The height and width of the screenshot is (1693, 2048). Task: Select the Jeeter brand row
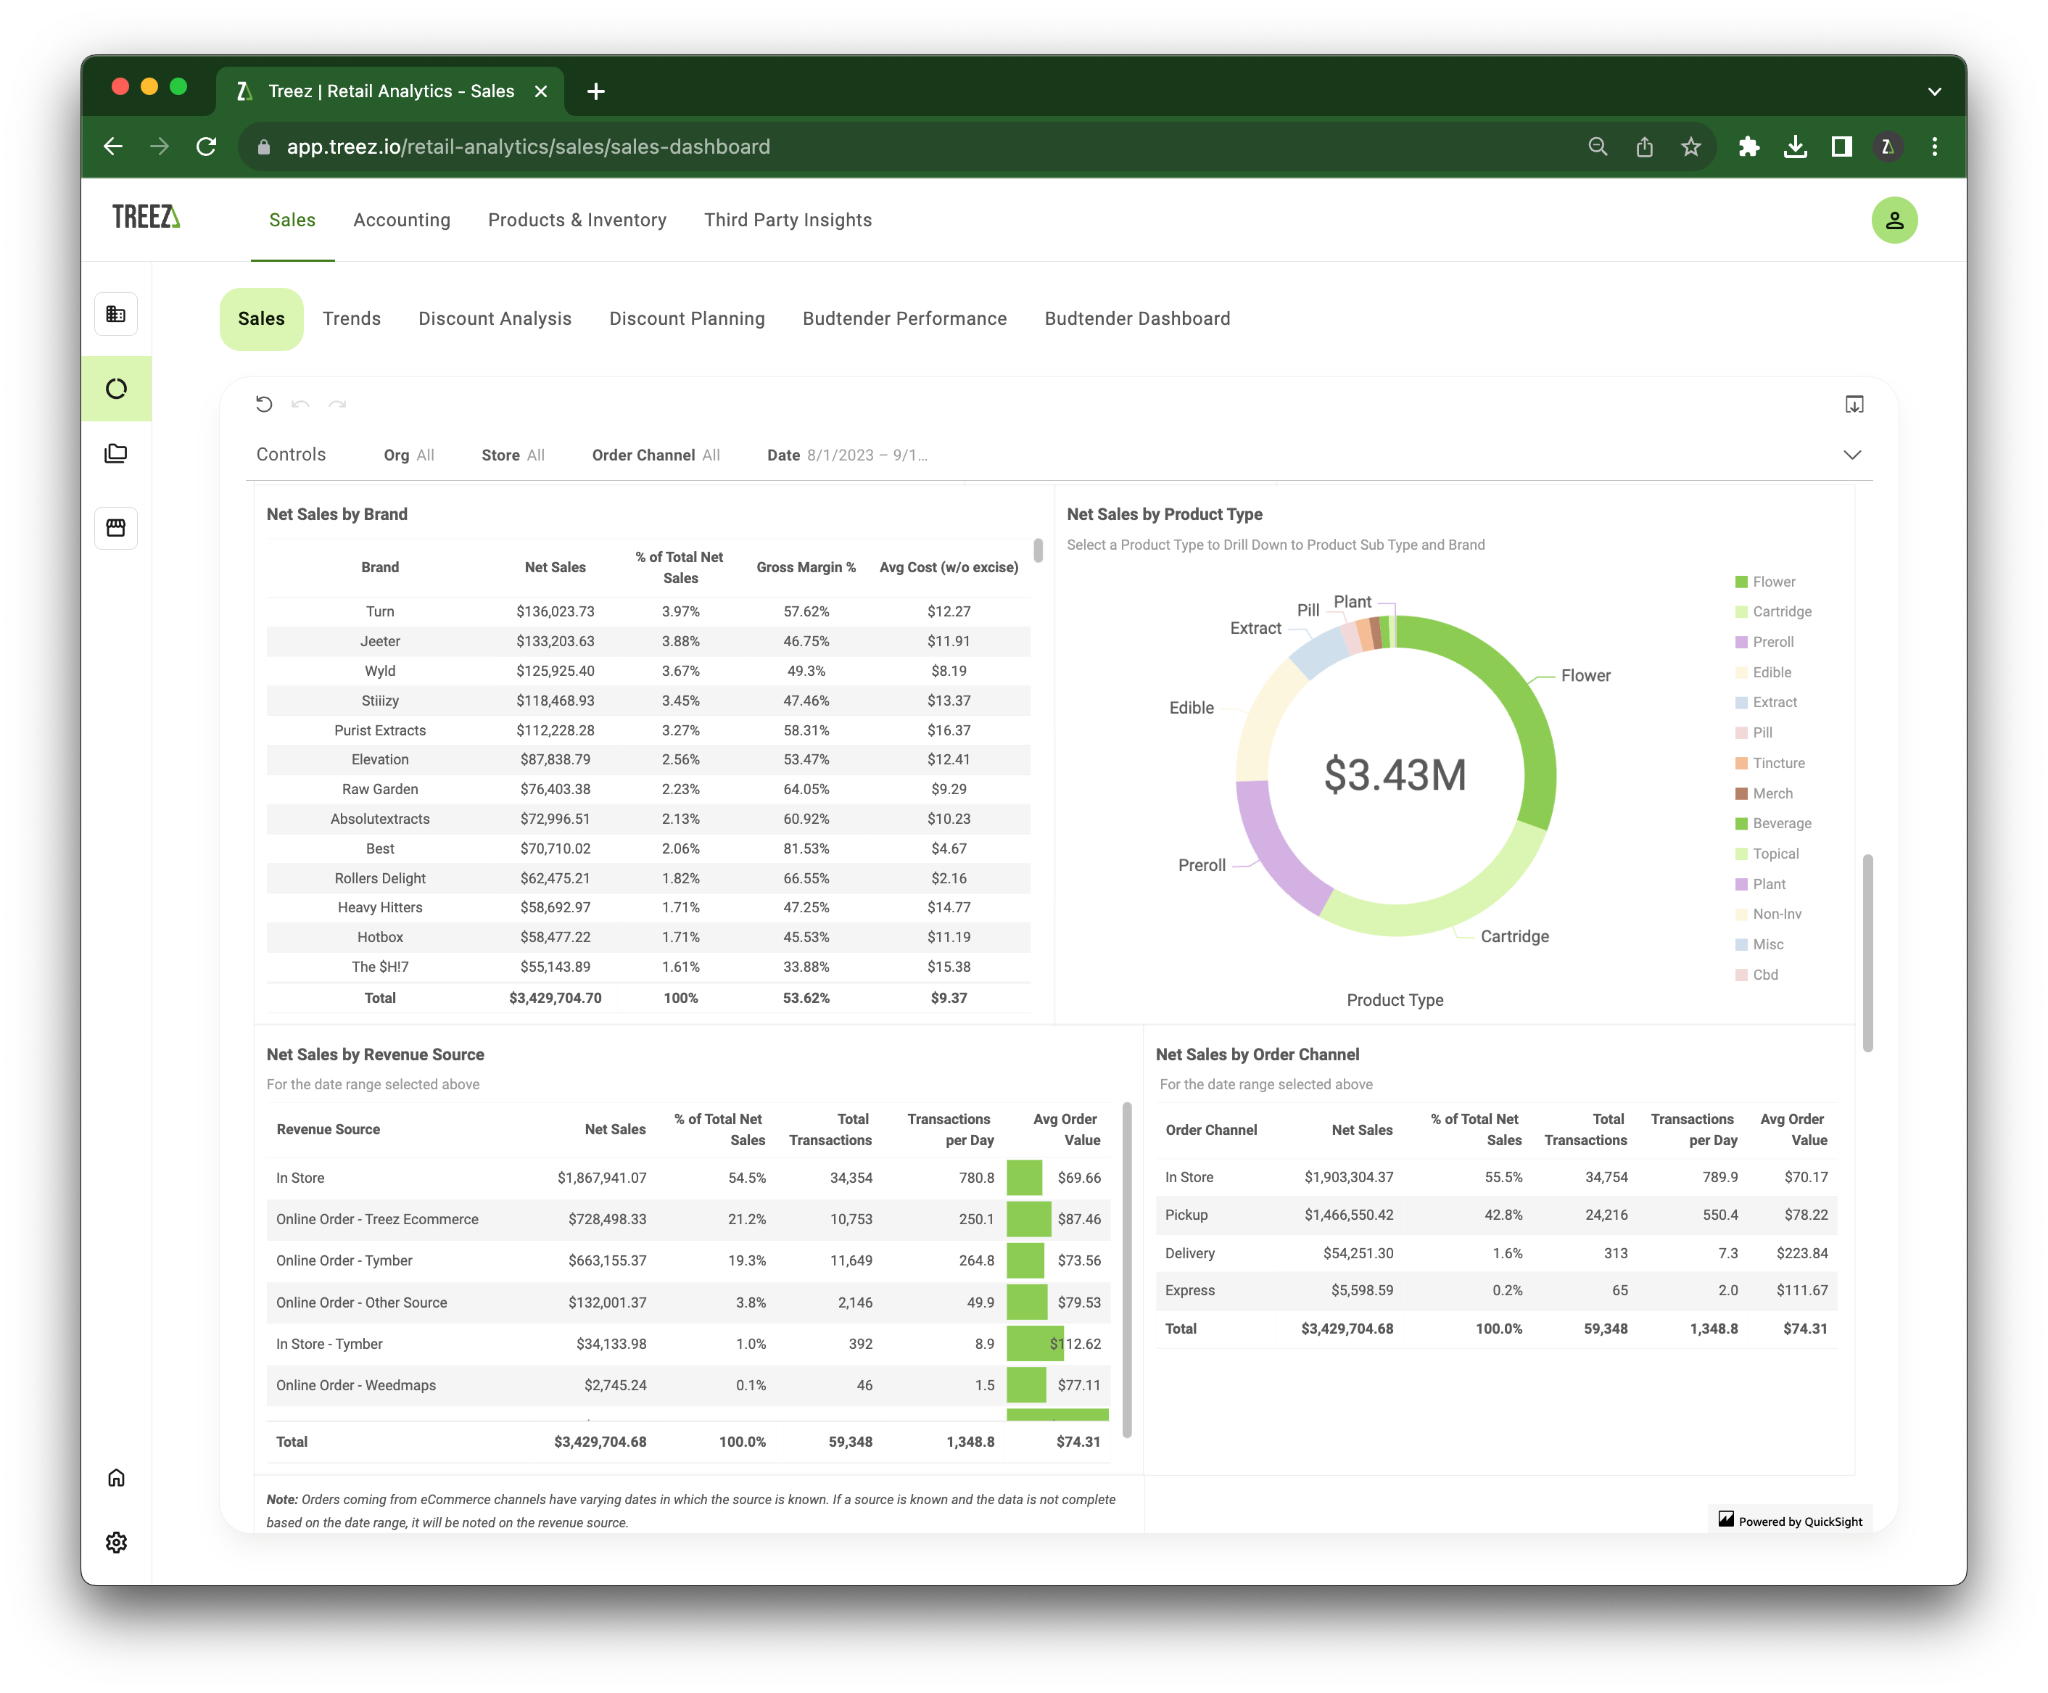coord(648,641)
